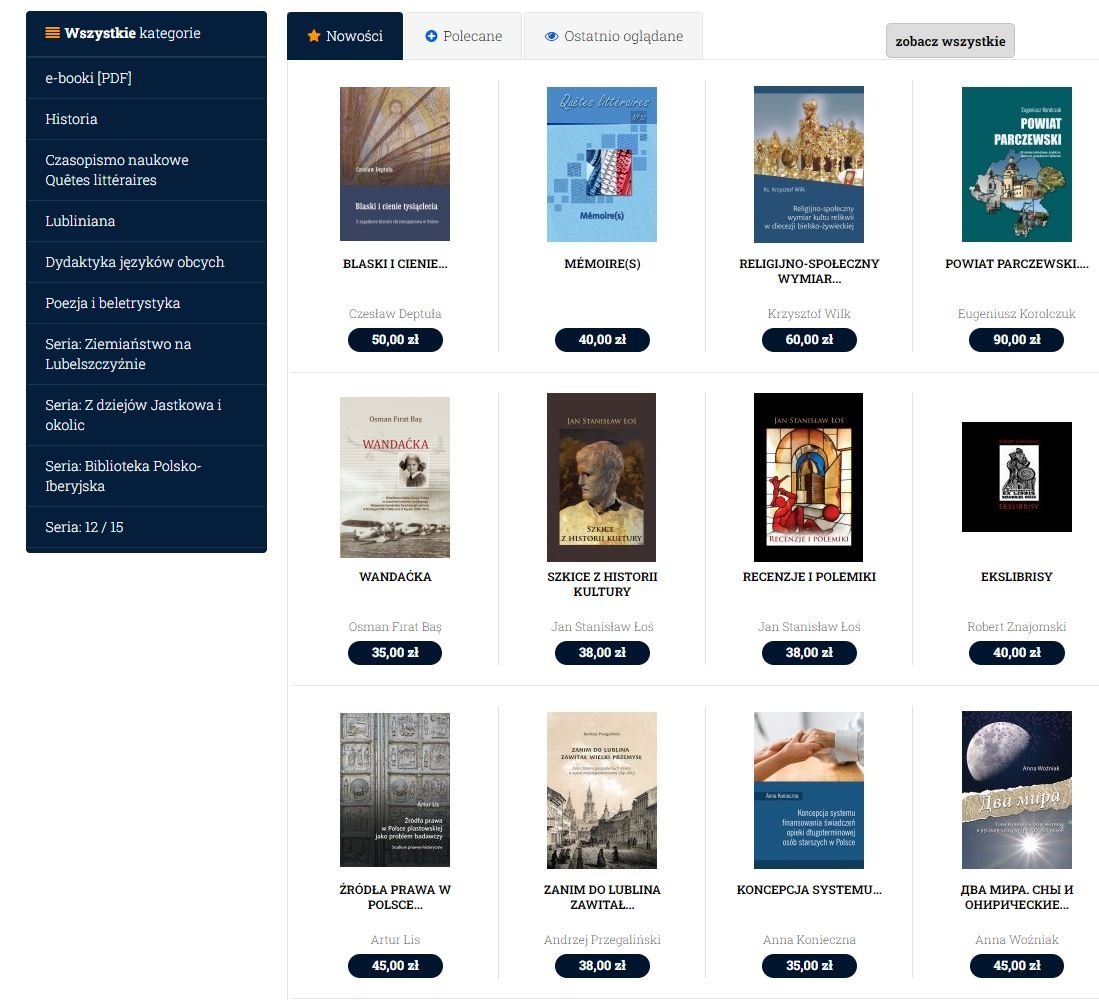Click 45,00 zł under Два мира
This screenshot has height=1000, width=1099.
[1016, 966]
